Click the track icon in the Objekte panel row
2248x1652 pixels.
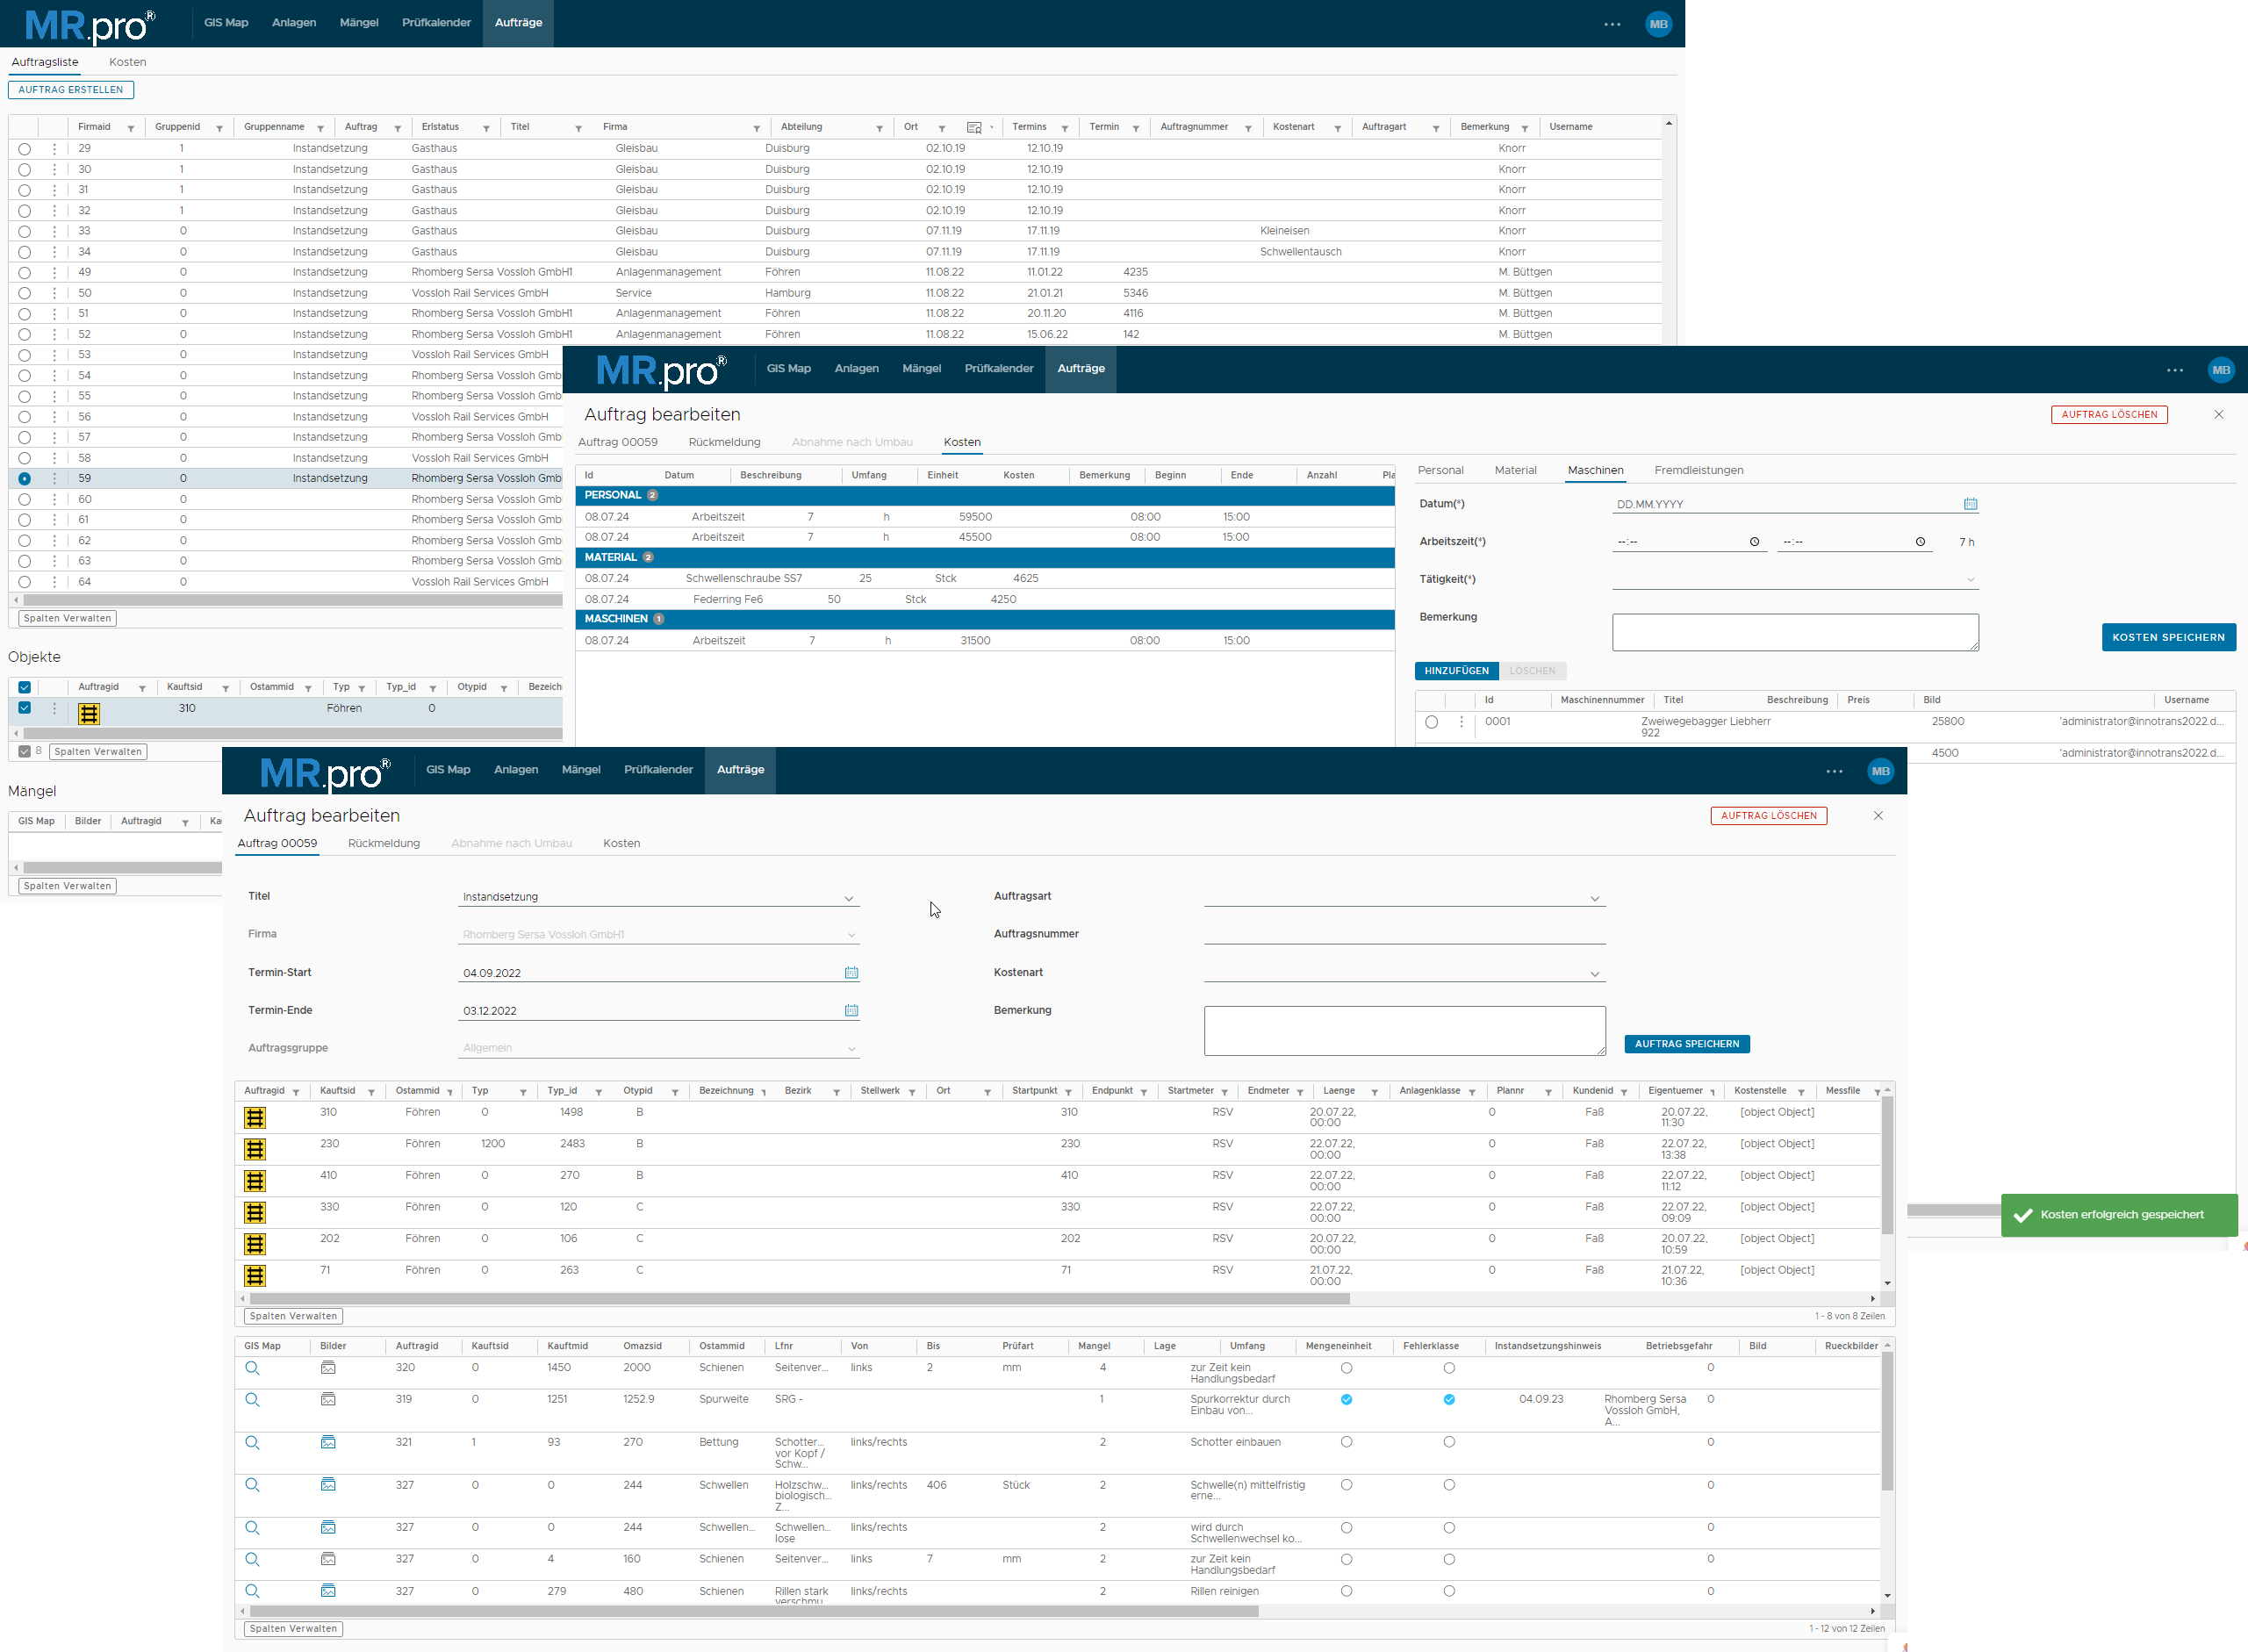pyautogui.click(x=89, y=713)
